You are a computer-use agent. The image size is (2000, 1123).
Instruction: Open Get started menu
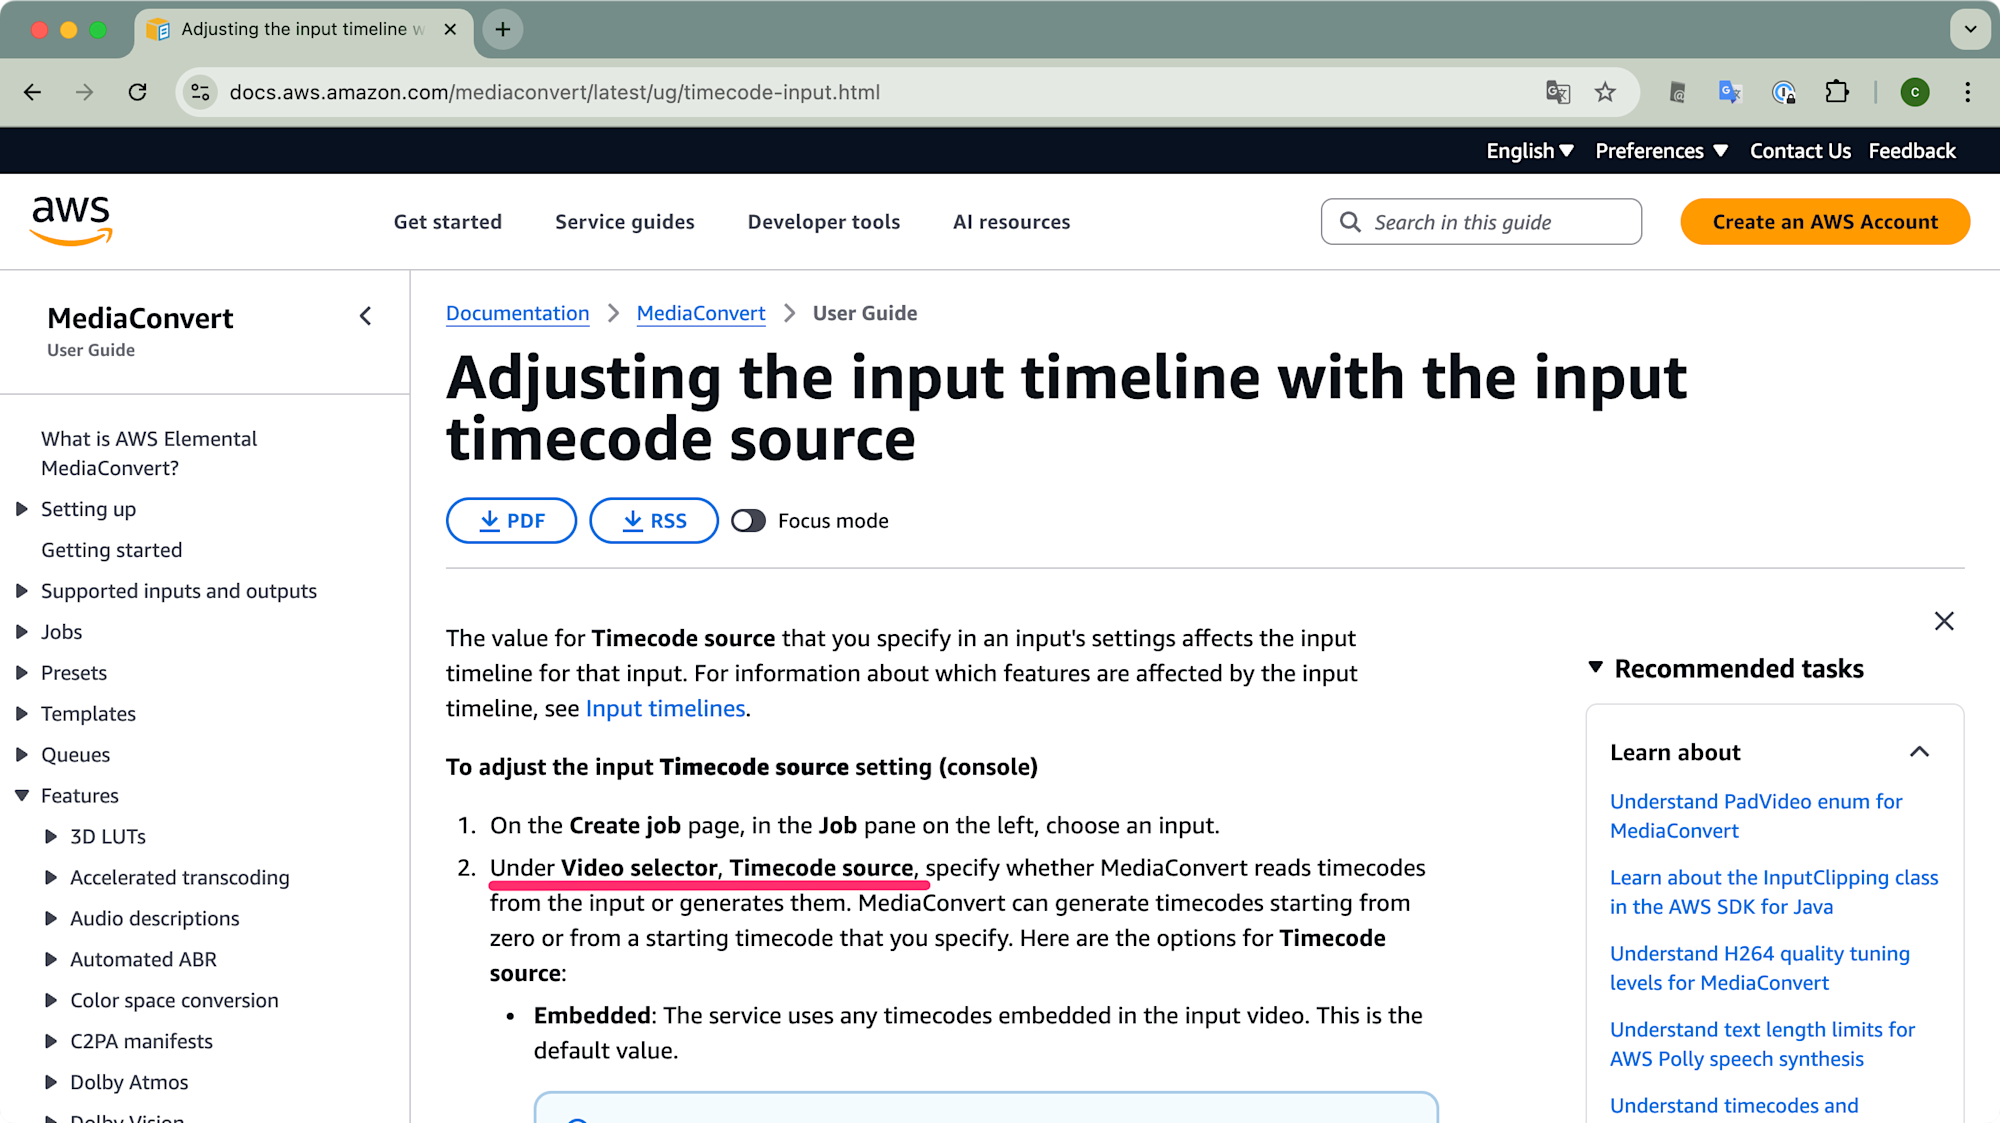(x=448, y=222)
